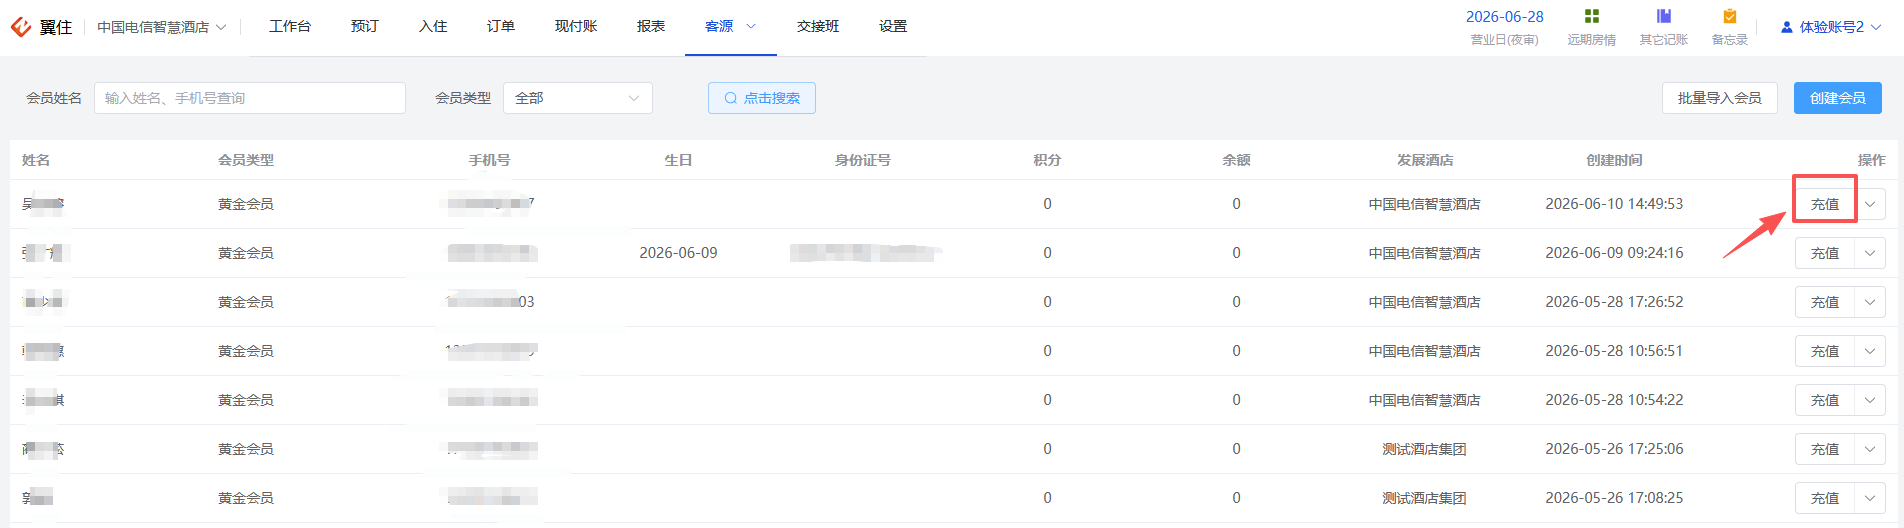Screen dimensions: 1904x528
Task: Open the 预订 menu
Action: (365, 26)
